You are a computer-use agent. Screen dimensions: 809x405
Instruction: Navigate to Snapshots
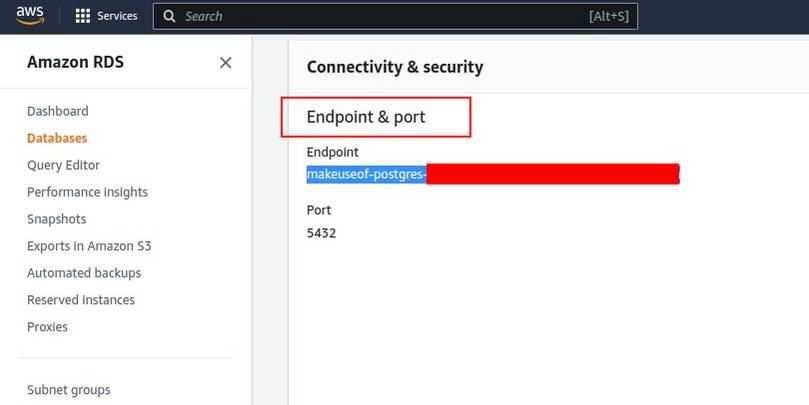[x=56, y=219]
